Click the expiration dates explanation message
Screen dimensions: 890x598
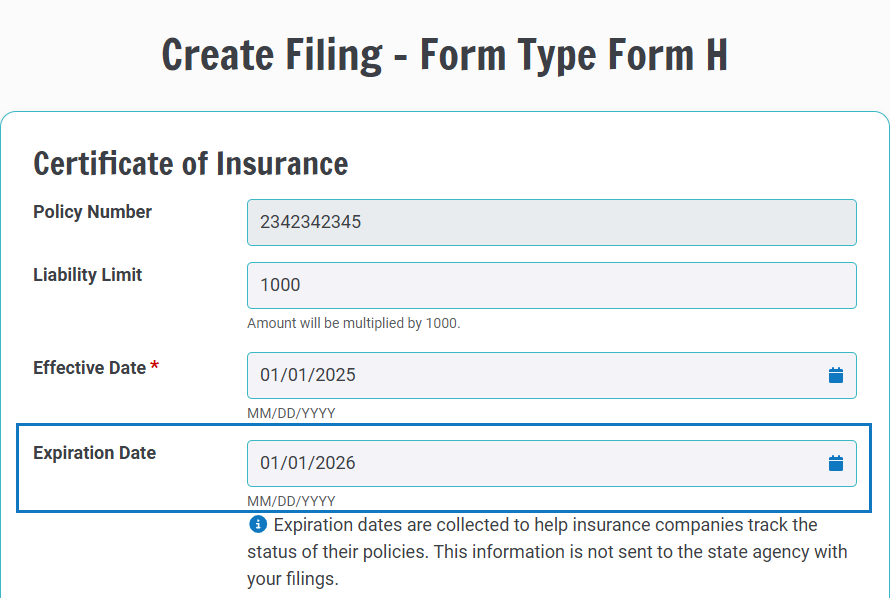546,551
